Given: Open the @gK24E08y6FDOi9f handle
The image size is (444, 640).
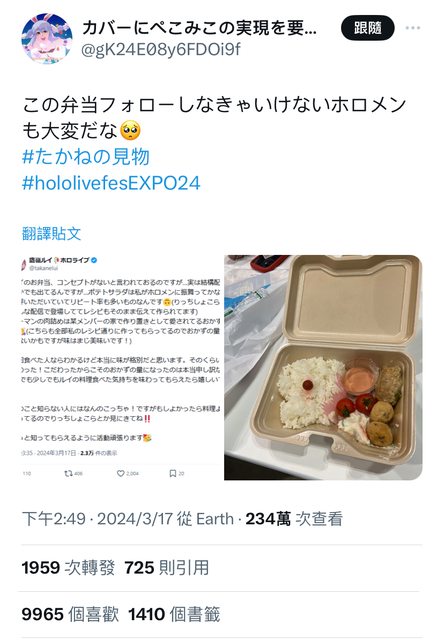Looking at the screenshot, I should click(160, 50).
